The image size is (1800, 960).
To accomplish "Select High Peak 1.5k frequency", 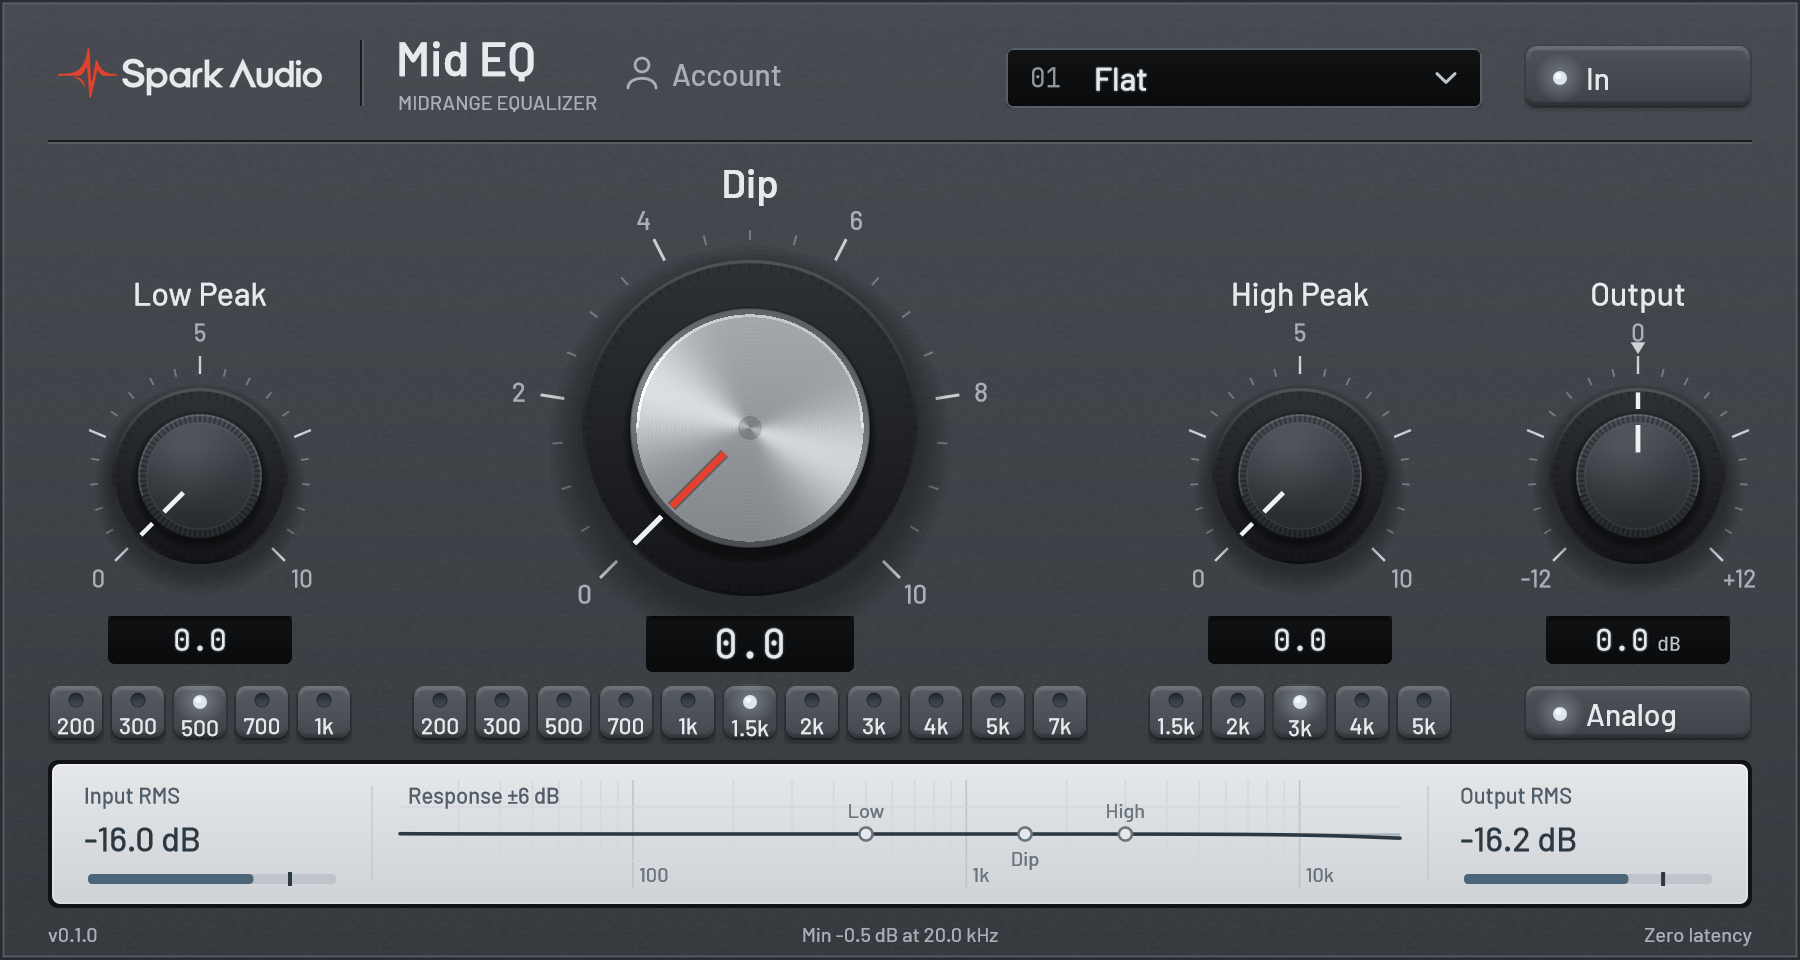I will 1176,714.
